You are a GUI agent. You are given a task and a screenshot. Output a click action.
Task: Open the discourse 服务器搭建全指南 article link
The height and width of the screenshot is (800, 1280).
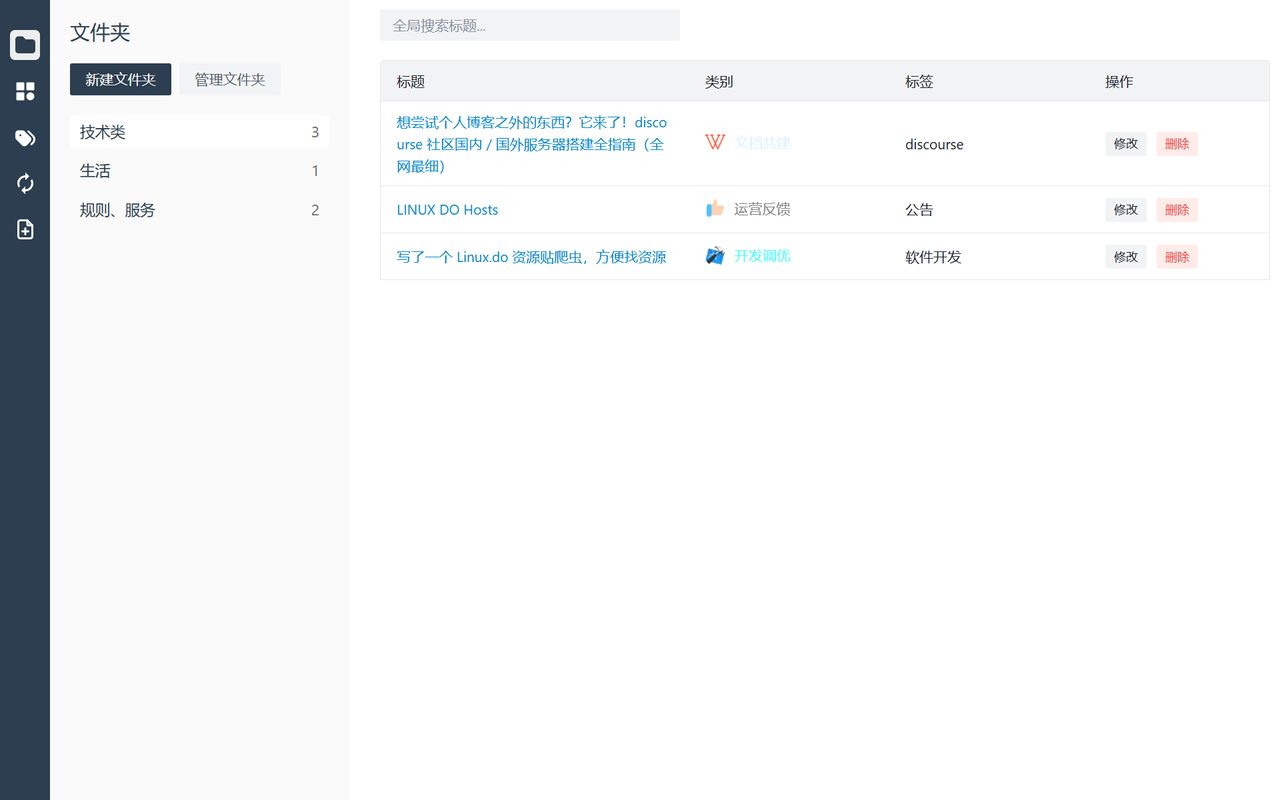pyautogui.click(x=531, y=143)
